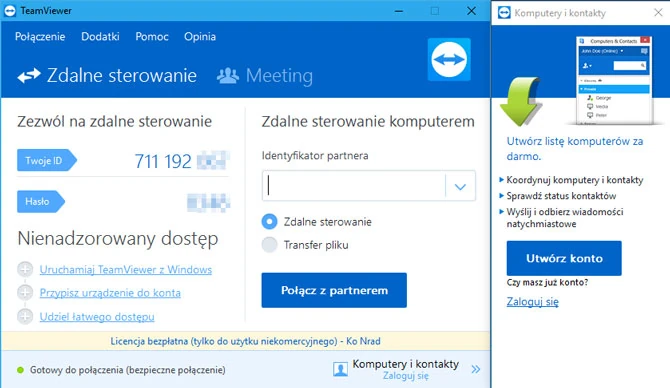Click the plus icon beside Uruchamiaj TeamViewer
The image size is (670, 388).
(x=25, y=269)
